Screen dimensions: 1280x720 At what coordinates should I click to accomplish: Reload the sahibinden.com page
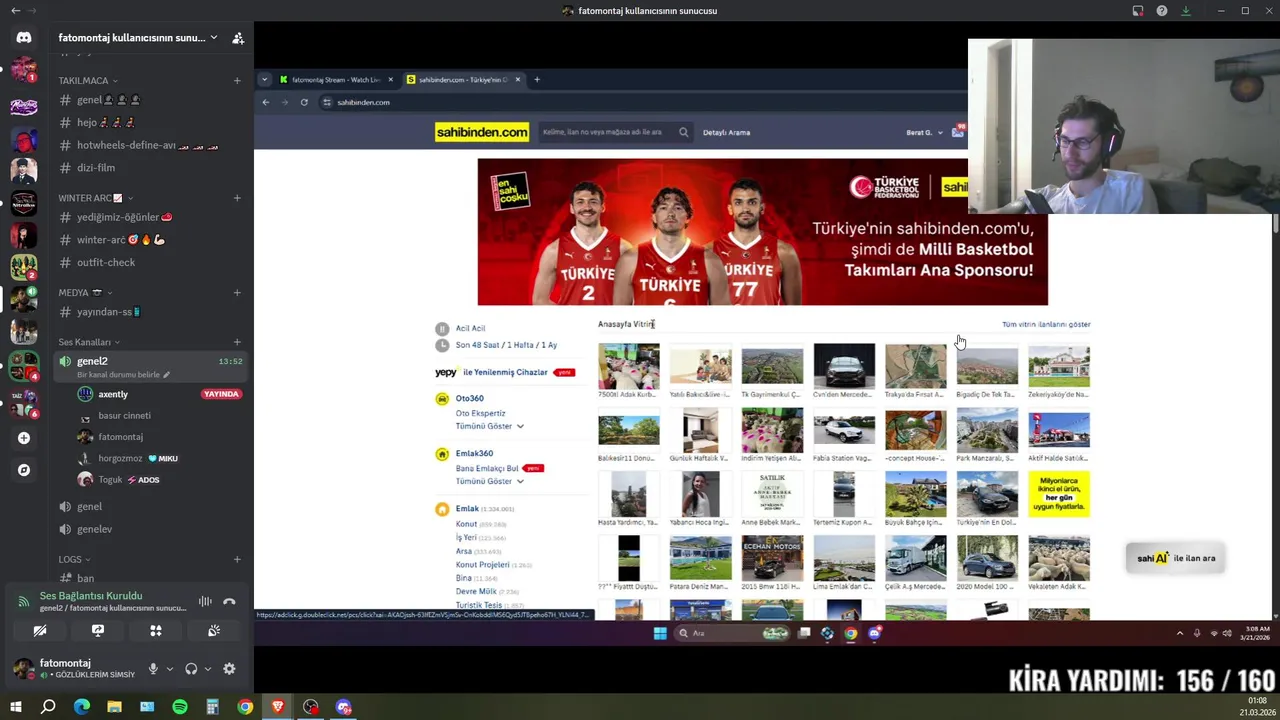click(x=304, y=102)
